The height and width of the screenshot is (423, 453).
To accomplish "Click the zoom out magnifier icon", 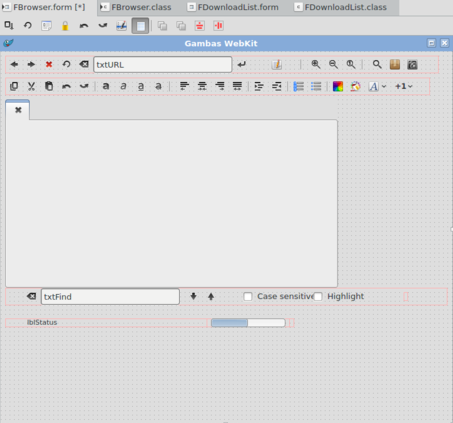I will tap(333, 64).
